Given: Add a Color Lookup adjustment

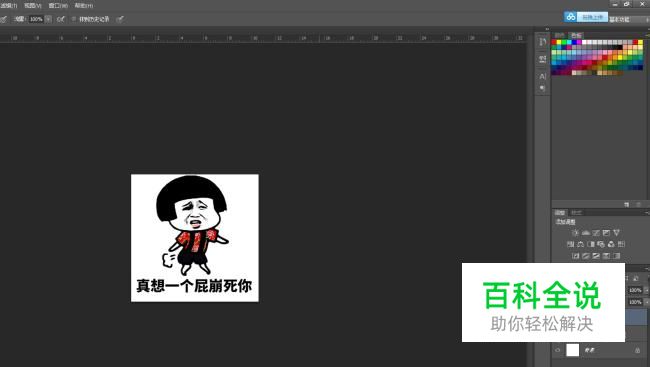Looking at the screenshot, I should pos(621,244).
